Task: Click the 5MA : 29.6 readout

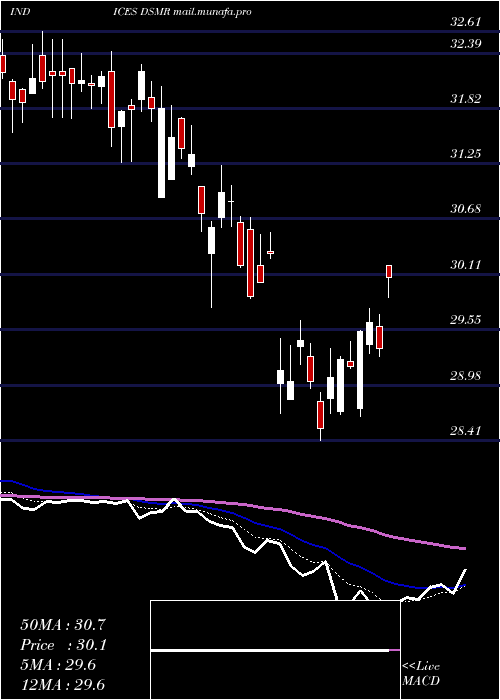Action: (58, 665)
